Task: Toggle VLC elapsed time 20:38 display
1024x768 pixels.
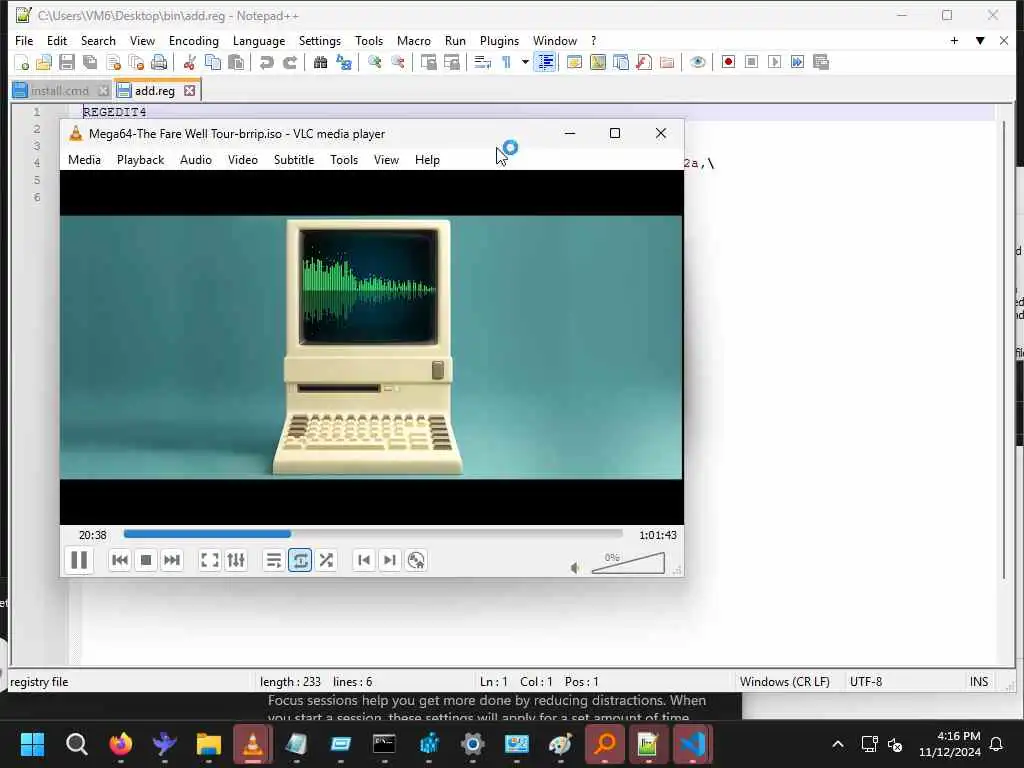Action: coord(93,535)
